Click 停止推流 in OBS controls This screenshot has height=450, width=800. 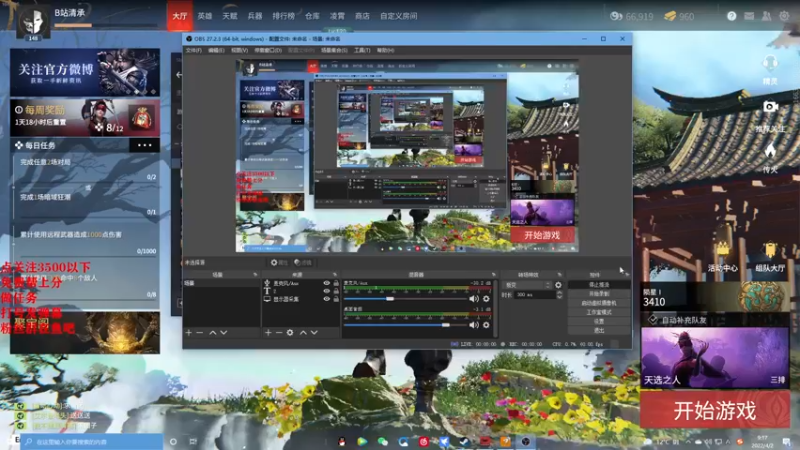pos(599,285)
